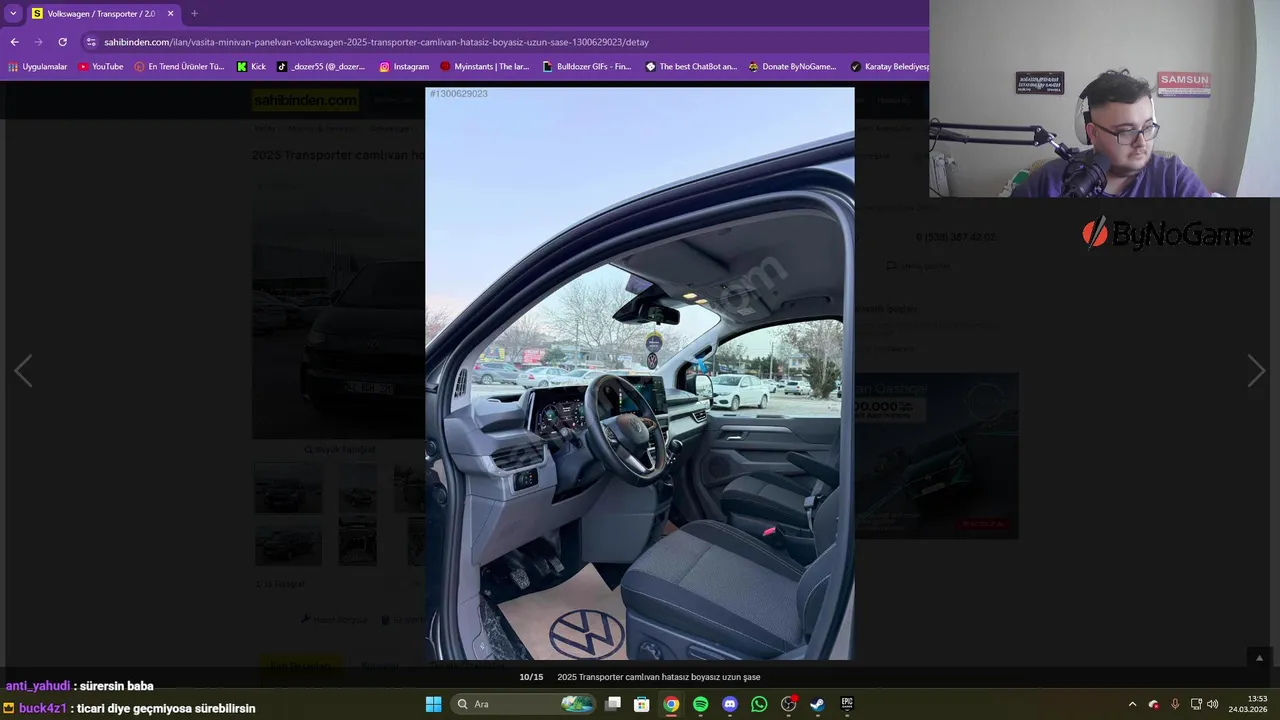Open Discord from taskbar
Viewport: 1280px width, 720px height.
tap(730, 704)
